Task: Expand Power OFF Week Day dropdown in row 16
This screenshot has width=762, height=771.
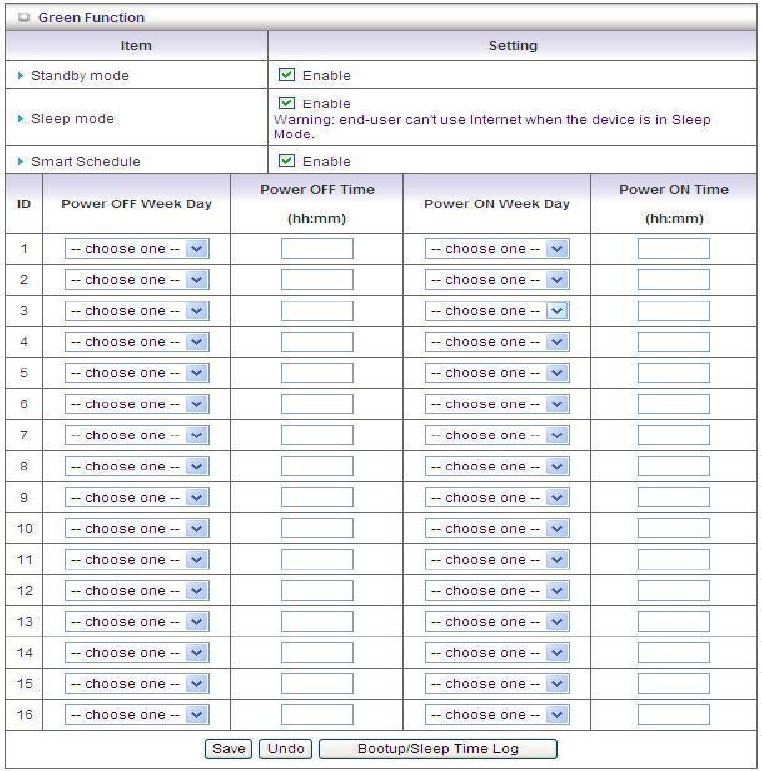Action: 137,714
